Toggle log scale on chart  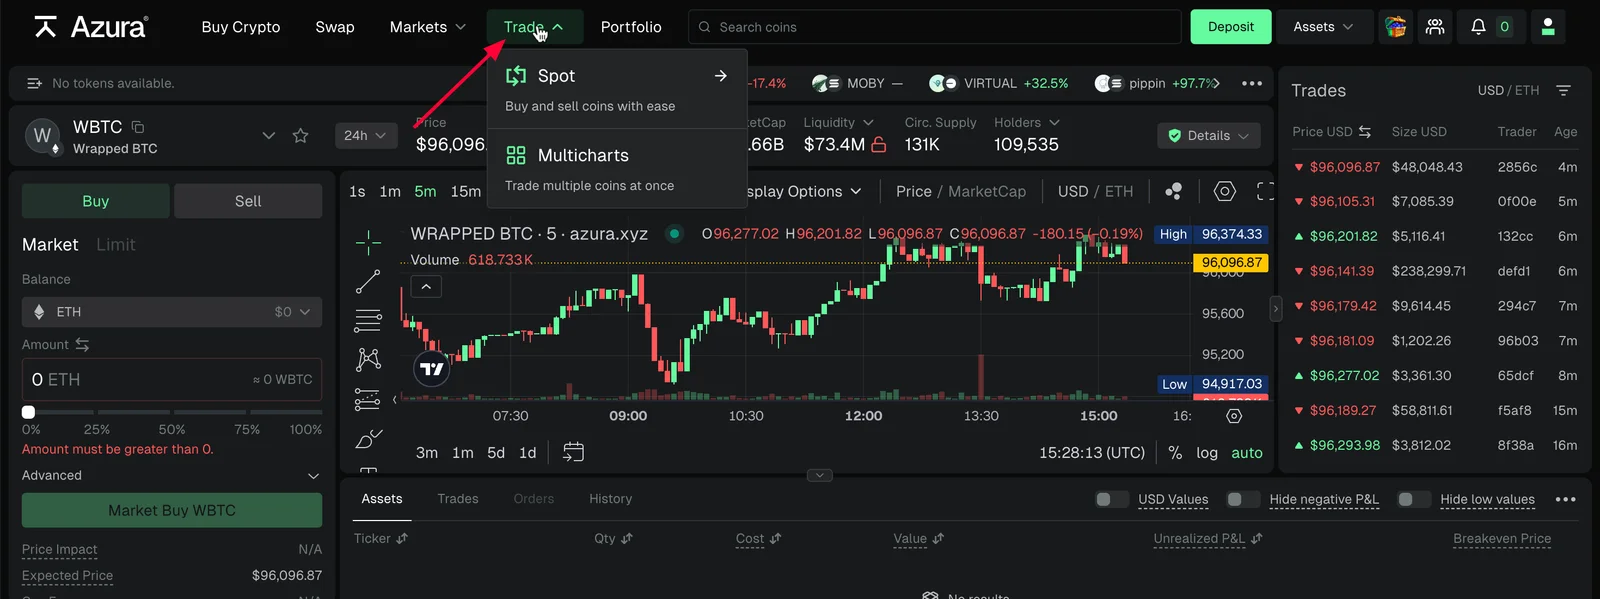pos(1207,453)
